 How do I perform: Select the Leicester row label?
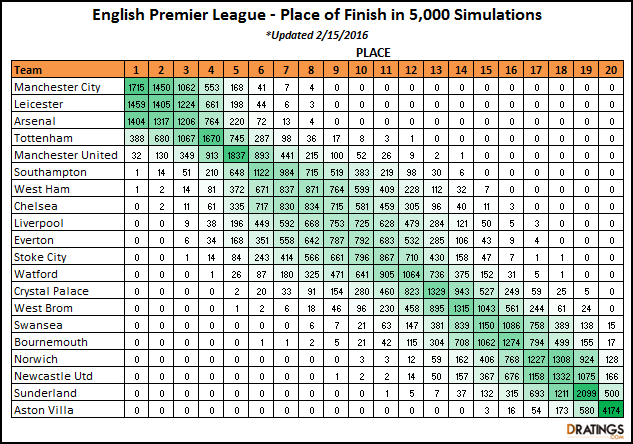coord(40,103)
